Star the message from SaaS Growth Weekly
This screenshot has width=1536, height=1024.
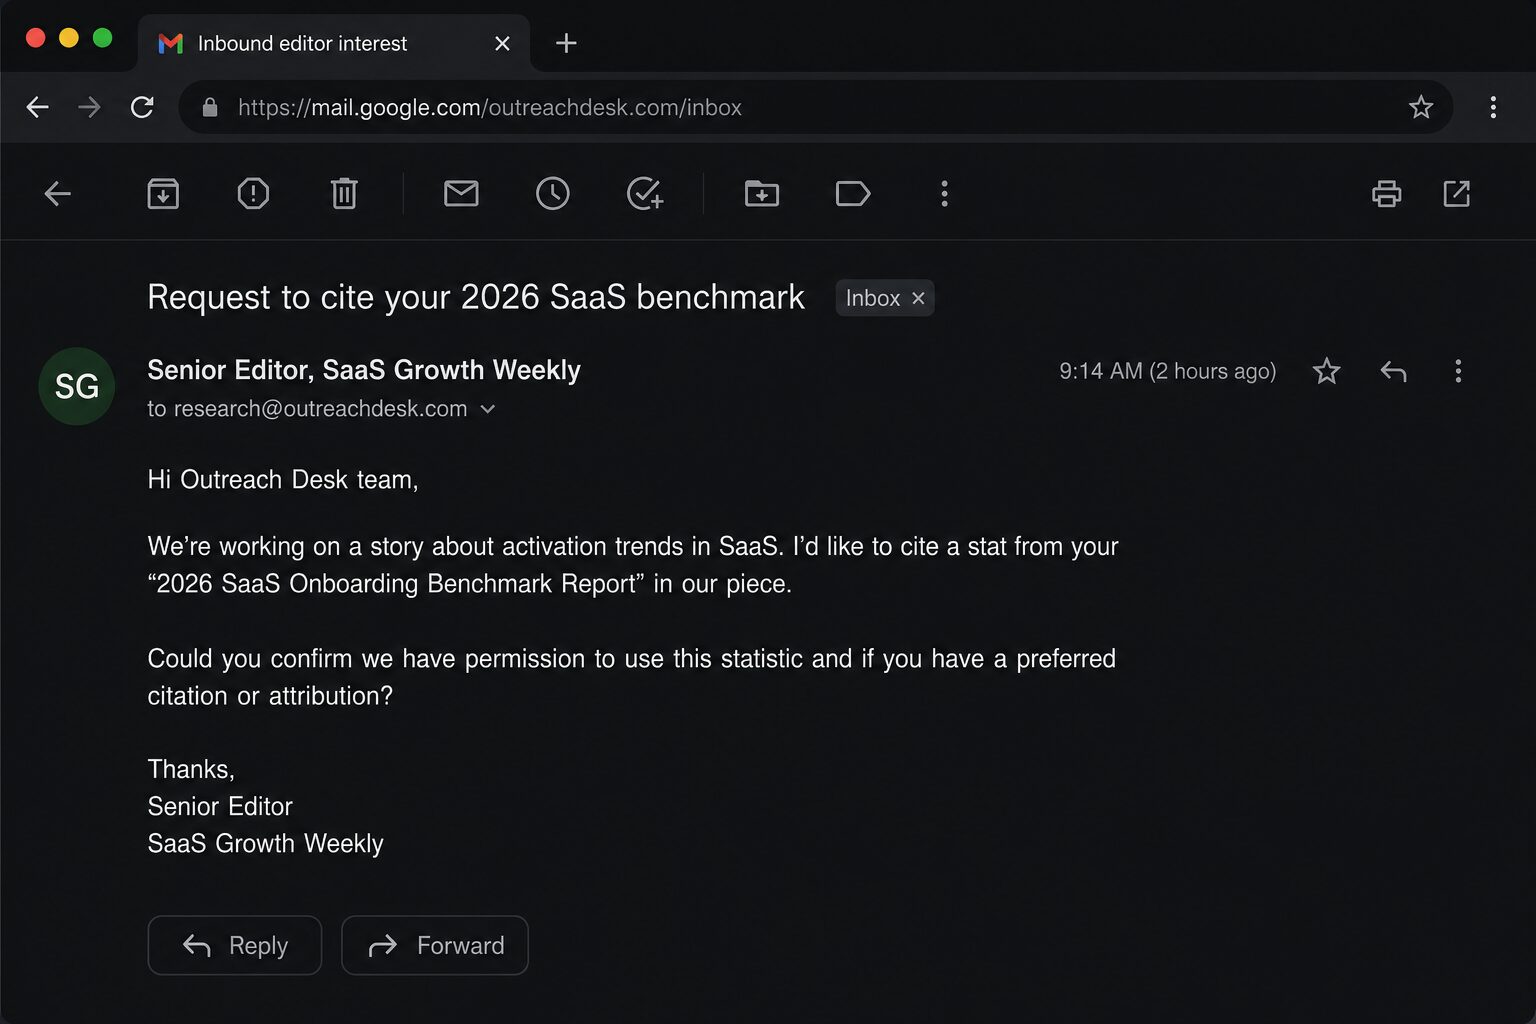[x=1326, y=371]
